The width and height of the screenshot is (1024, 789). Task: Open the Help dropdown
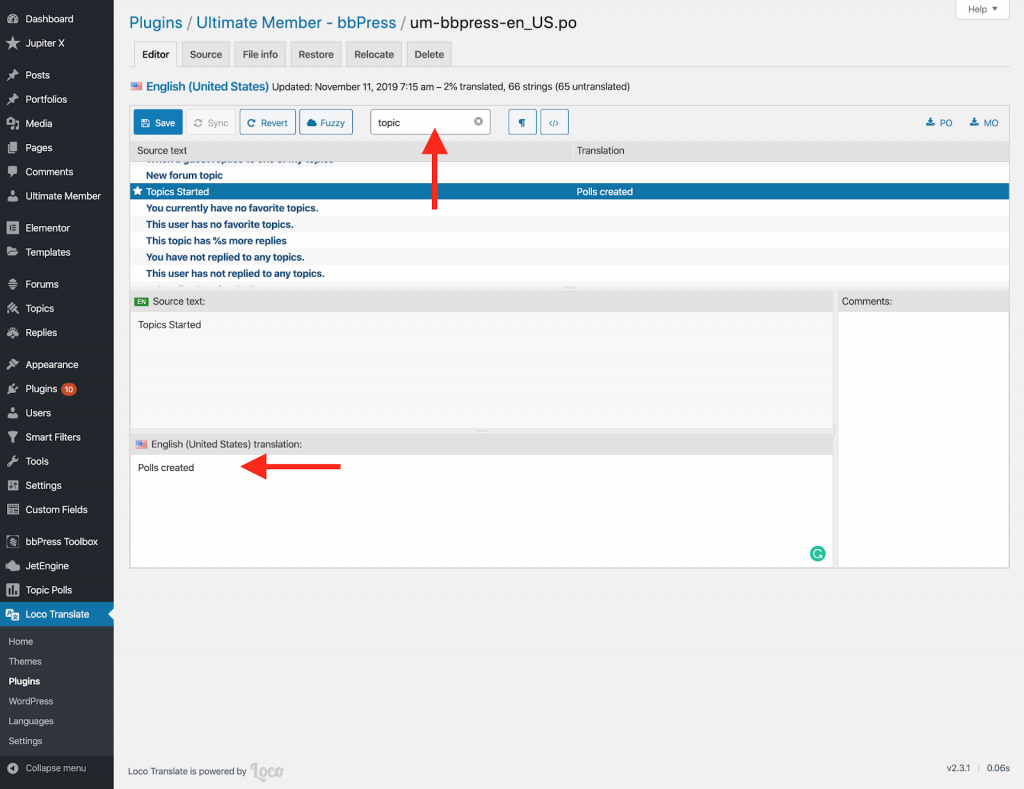(981, 8)
